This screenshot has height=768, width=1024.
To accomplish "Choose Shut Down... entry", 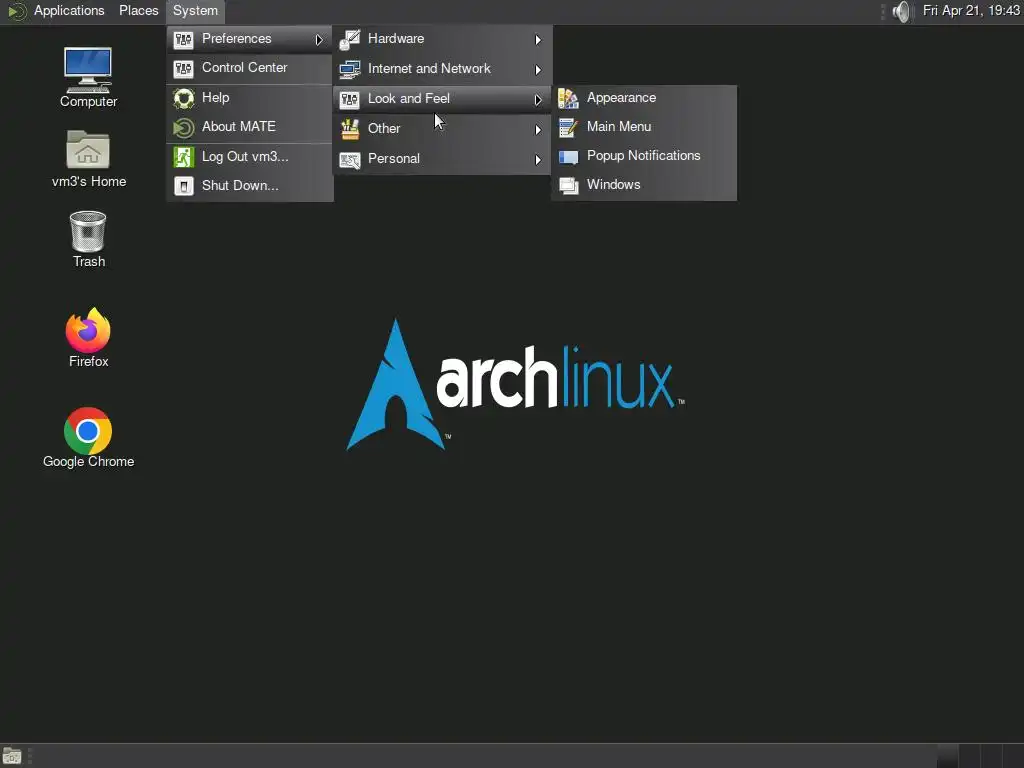I will [x=249, y=185].
